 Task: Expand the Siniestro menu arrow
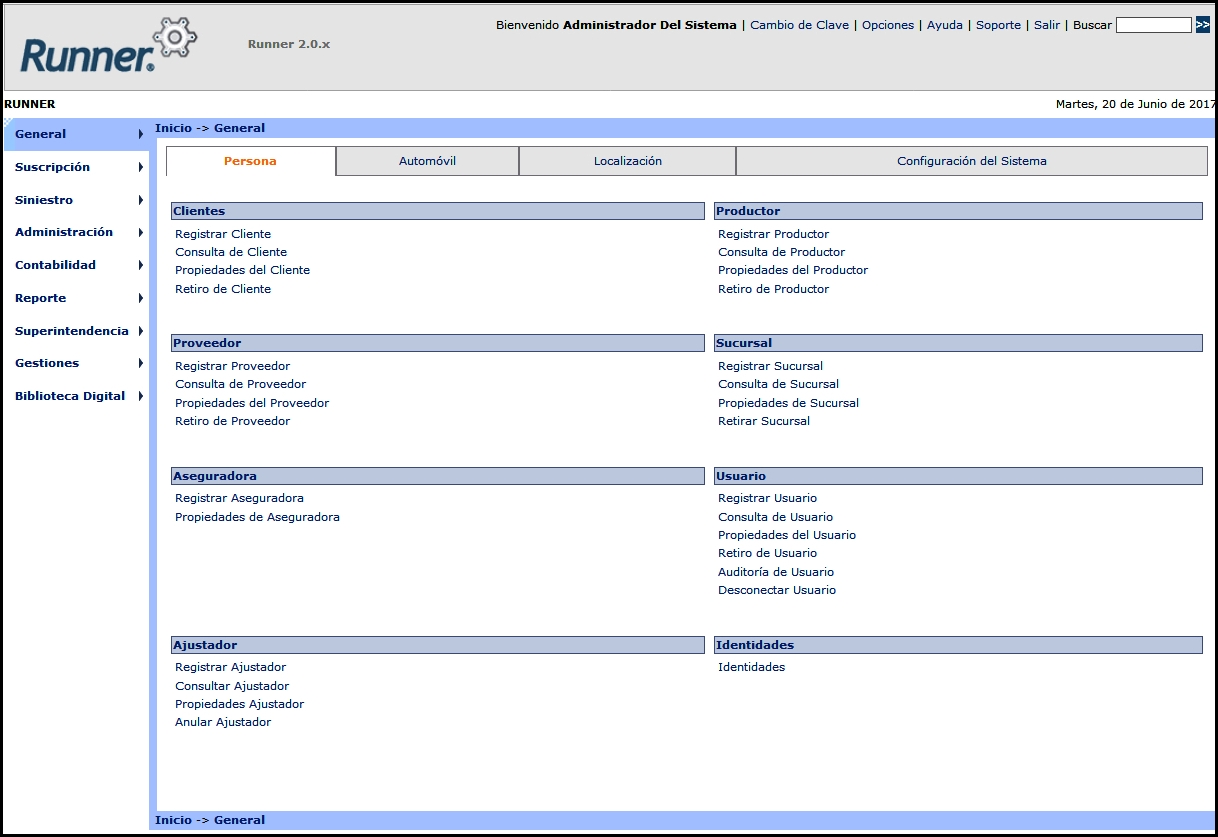click(x=141, y=200)
